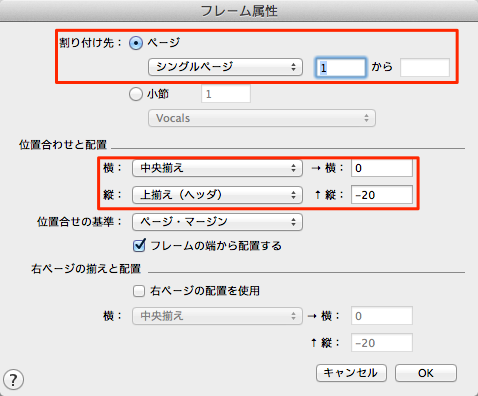
Task: Click the start page number field containing 1
Action: click(x=340, y=67)
